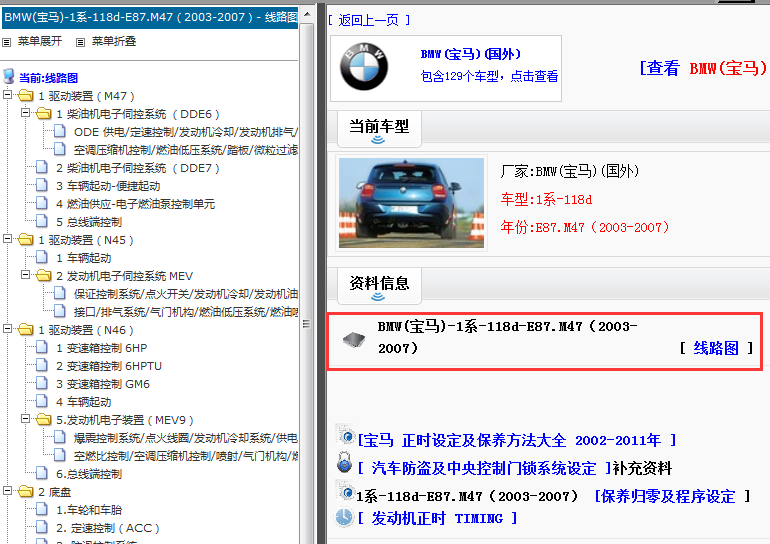The width and height of the screenshot is (770, 544).
Task: Open 3 变速箱控制 GM6 item
Action: [103, 384]
